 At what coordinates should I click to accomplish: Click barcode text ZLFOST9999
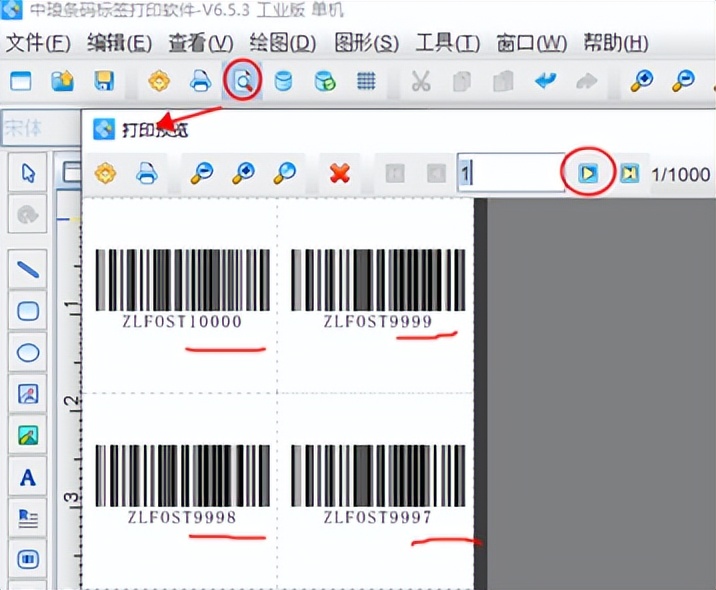click(x=378, y=321)
